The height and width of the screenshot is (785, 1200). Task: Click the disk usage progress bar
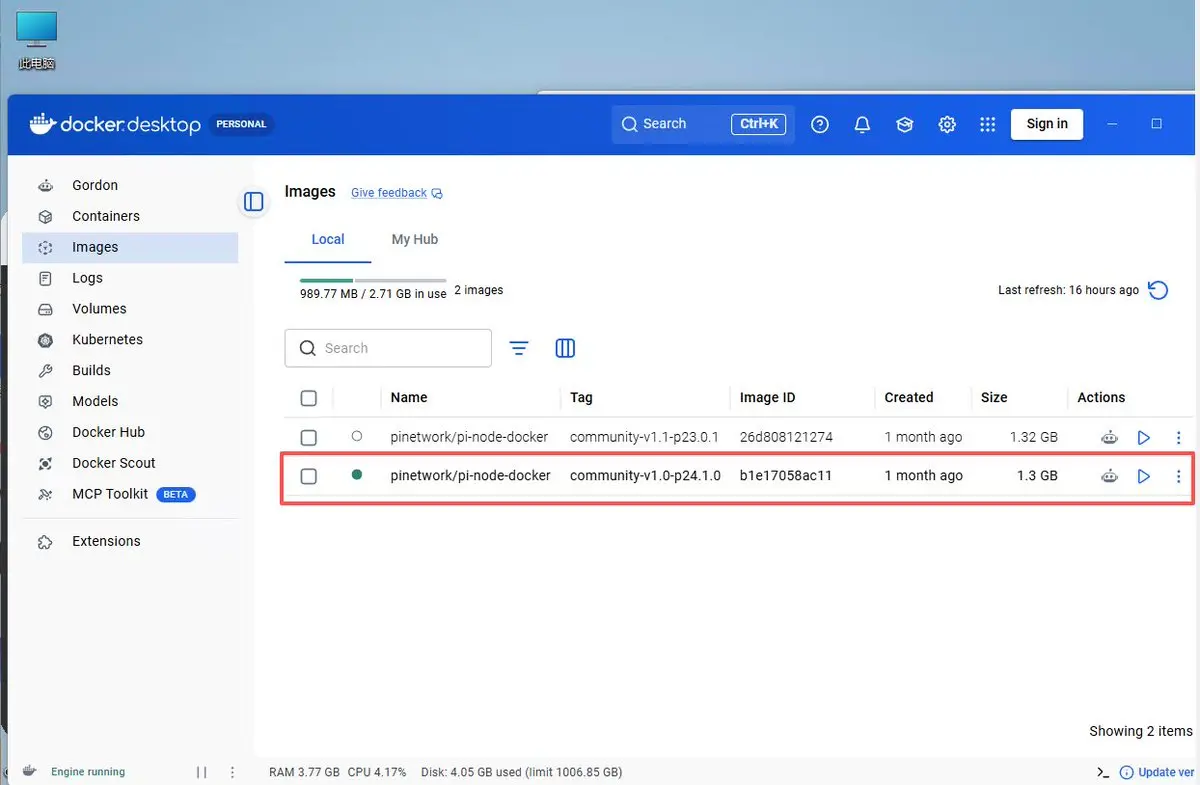pyautogui.click(x=373, y=280)
